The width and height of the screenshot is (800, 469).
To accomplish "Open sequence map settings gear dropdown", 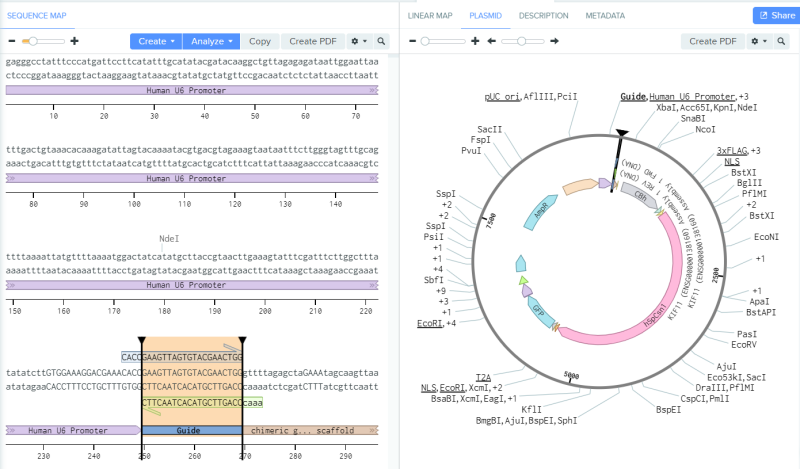I will (359, 41).
